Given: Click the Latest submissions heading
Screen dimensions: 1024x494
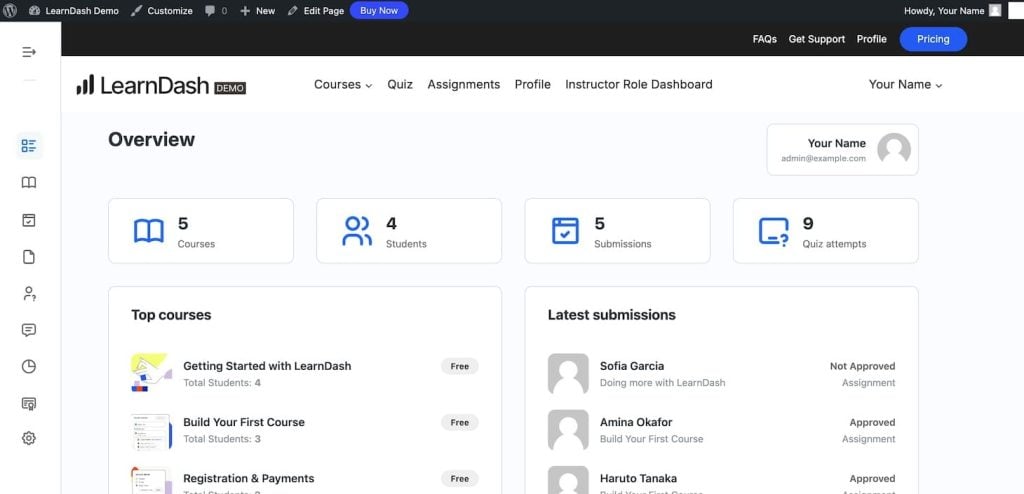Looking at the screenshot, I should click(x=611, y=315).
